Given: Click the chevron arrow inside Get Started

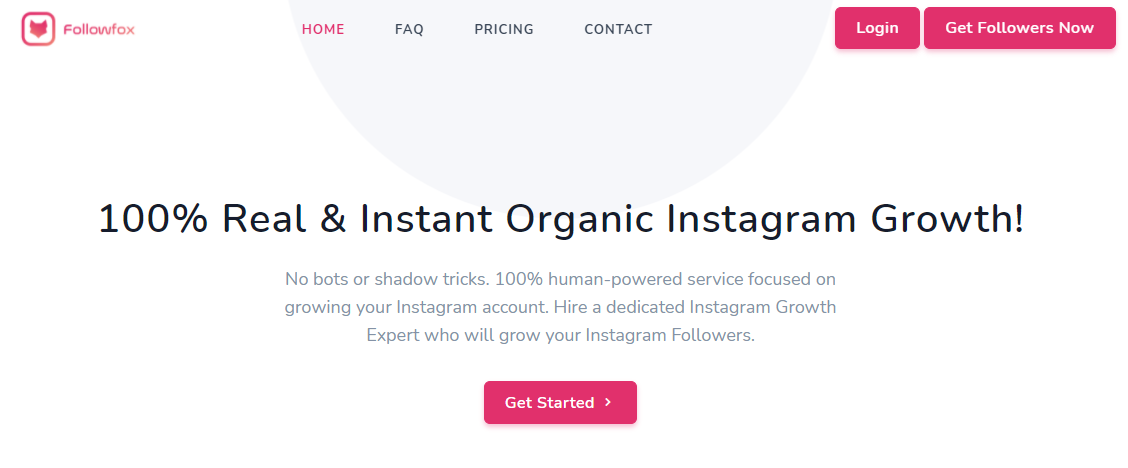Looking at the screenshot, I should pyautogui.click(x=608, y=403).
